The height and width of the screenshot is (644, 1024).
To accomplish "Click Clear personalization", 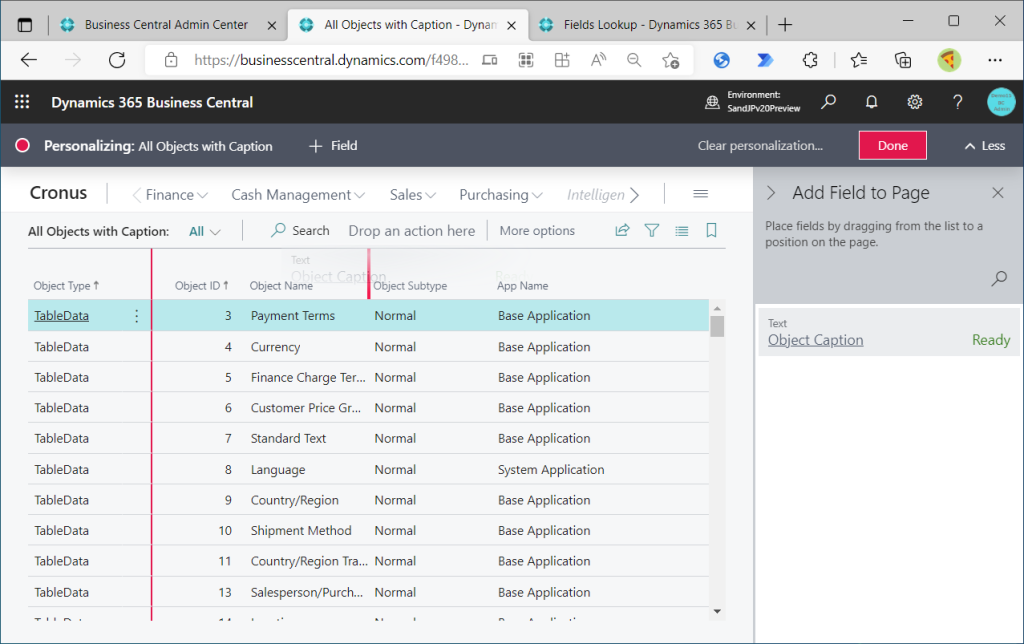I will [760, 145].
